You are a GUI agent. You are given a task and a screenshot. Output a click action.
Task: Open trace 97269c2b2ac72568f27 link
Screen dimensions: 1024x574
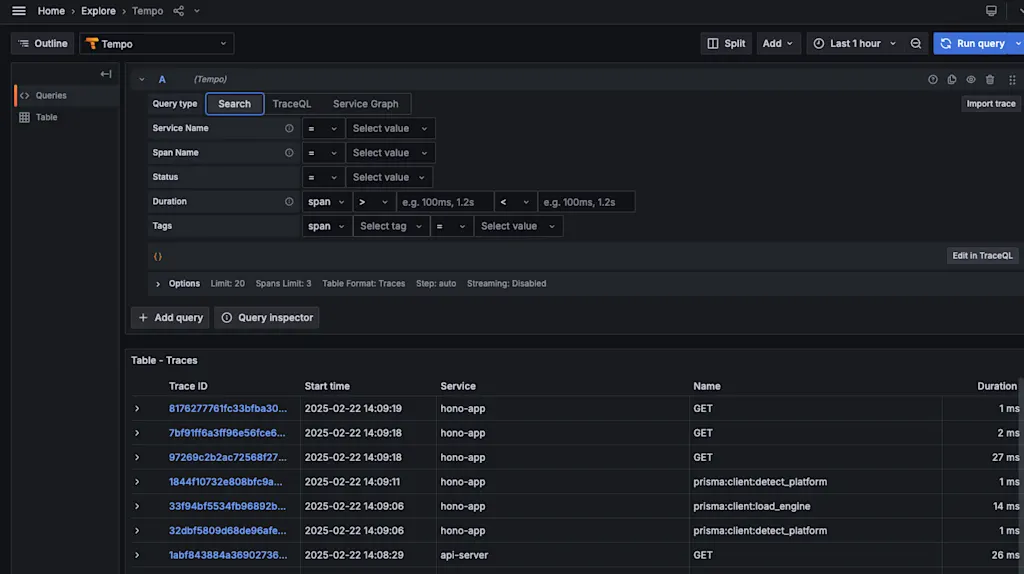click(227, 457)
